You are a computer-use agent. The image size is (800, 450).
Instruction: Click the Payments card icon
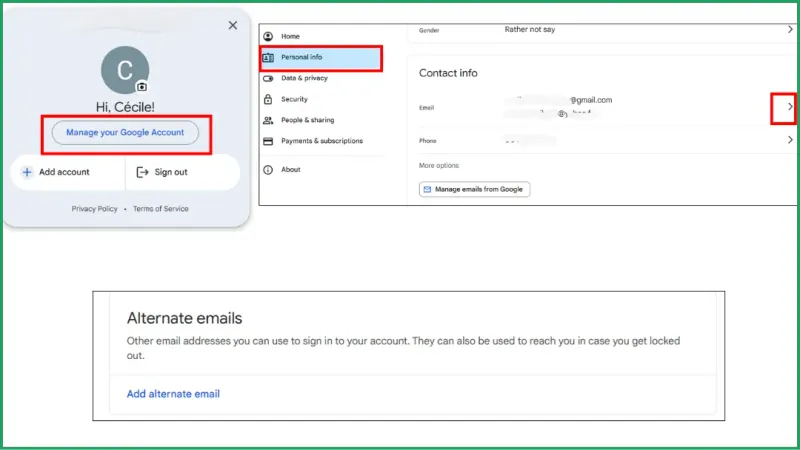point(268,141)
